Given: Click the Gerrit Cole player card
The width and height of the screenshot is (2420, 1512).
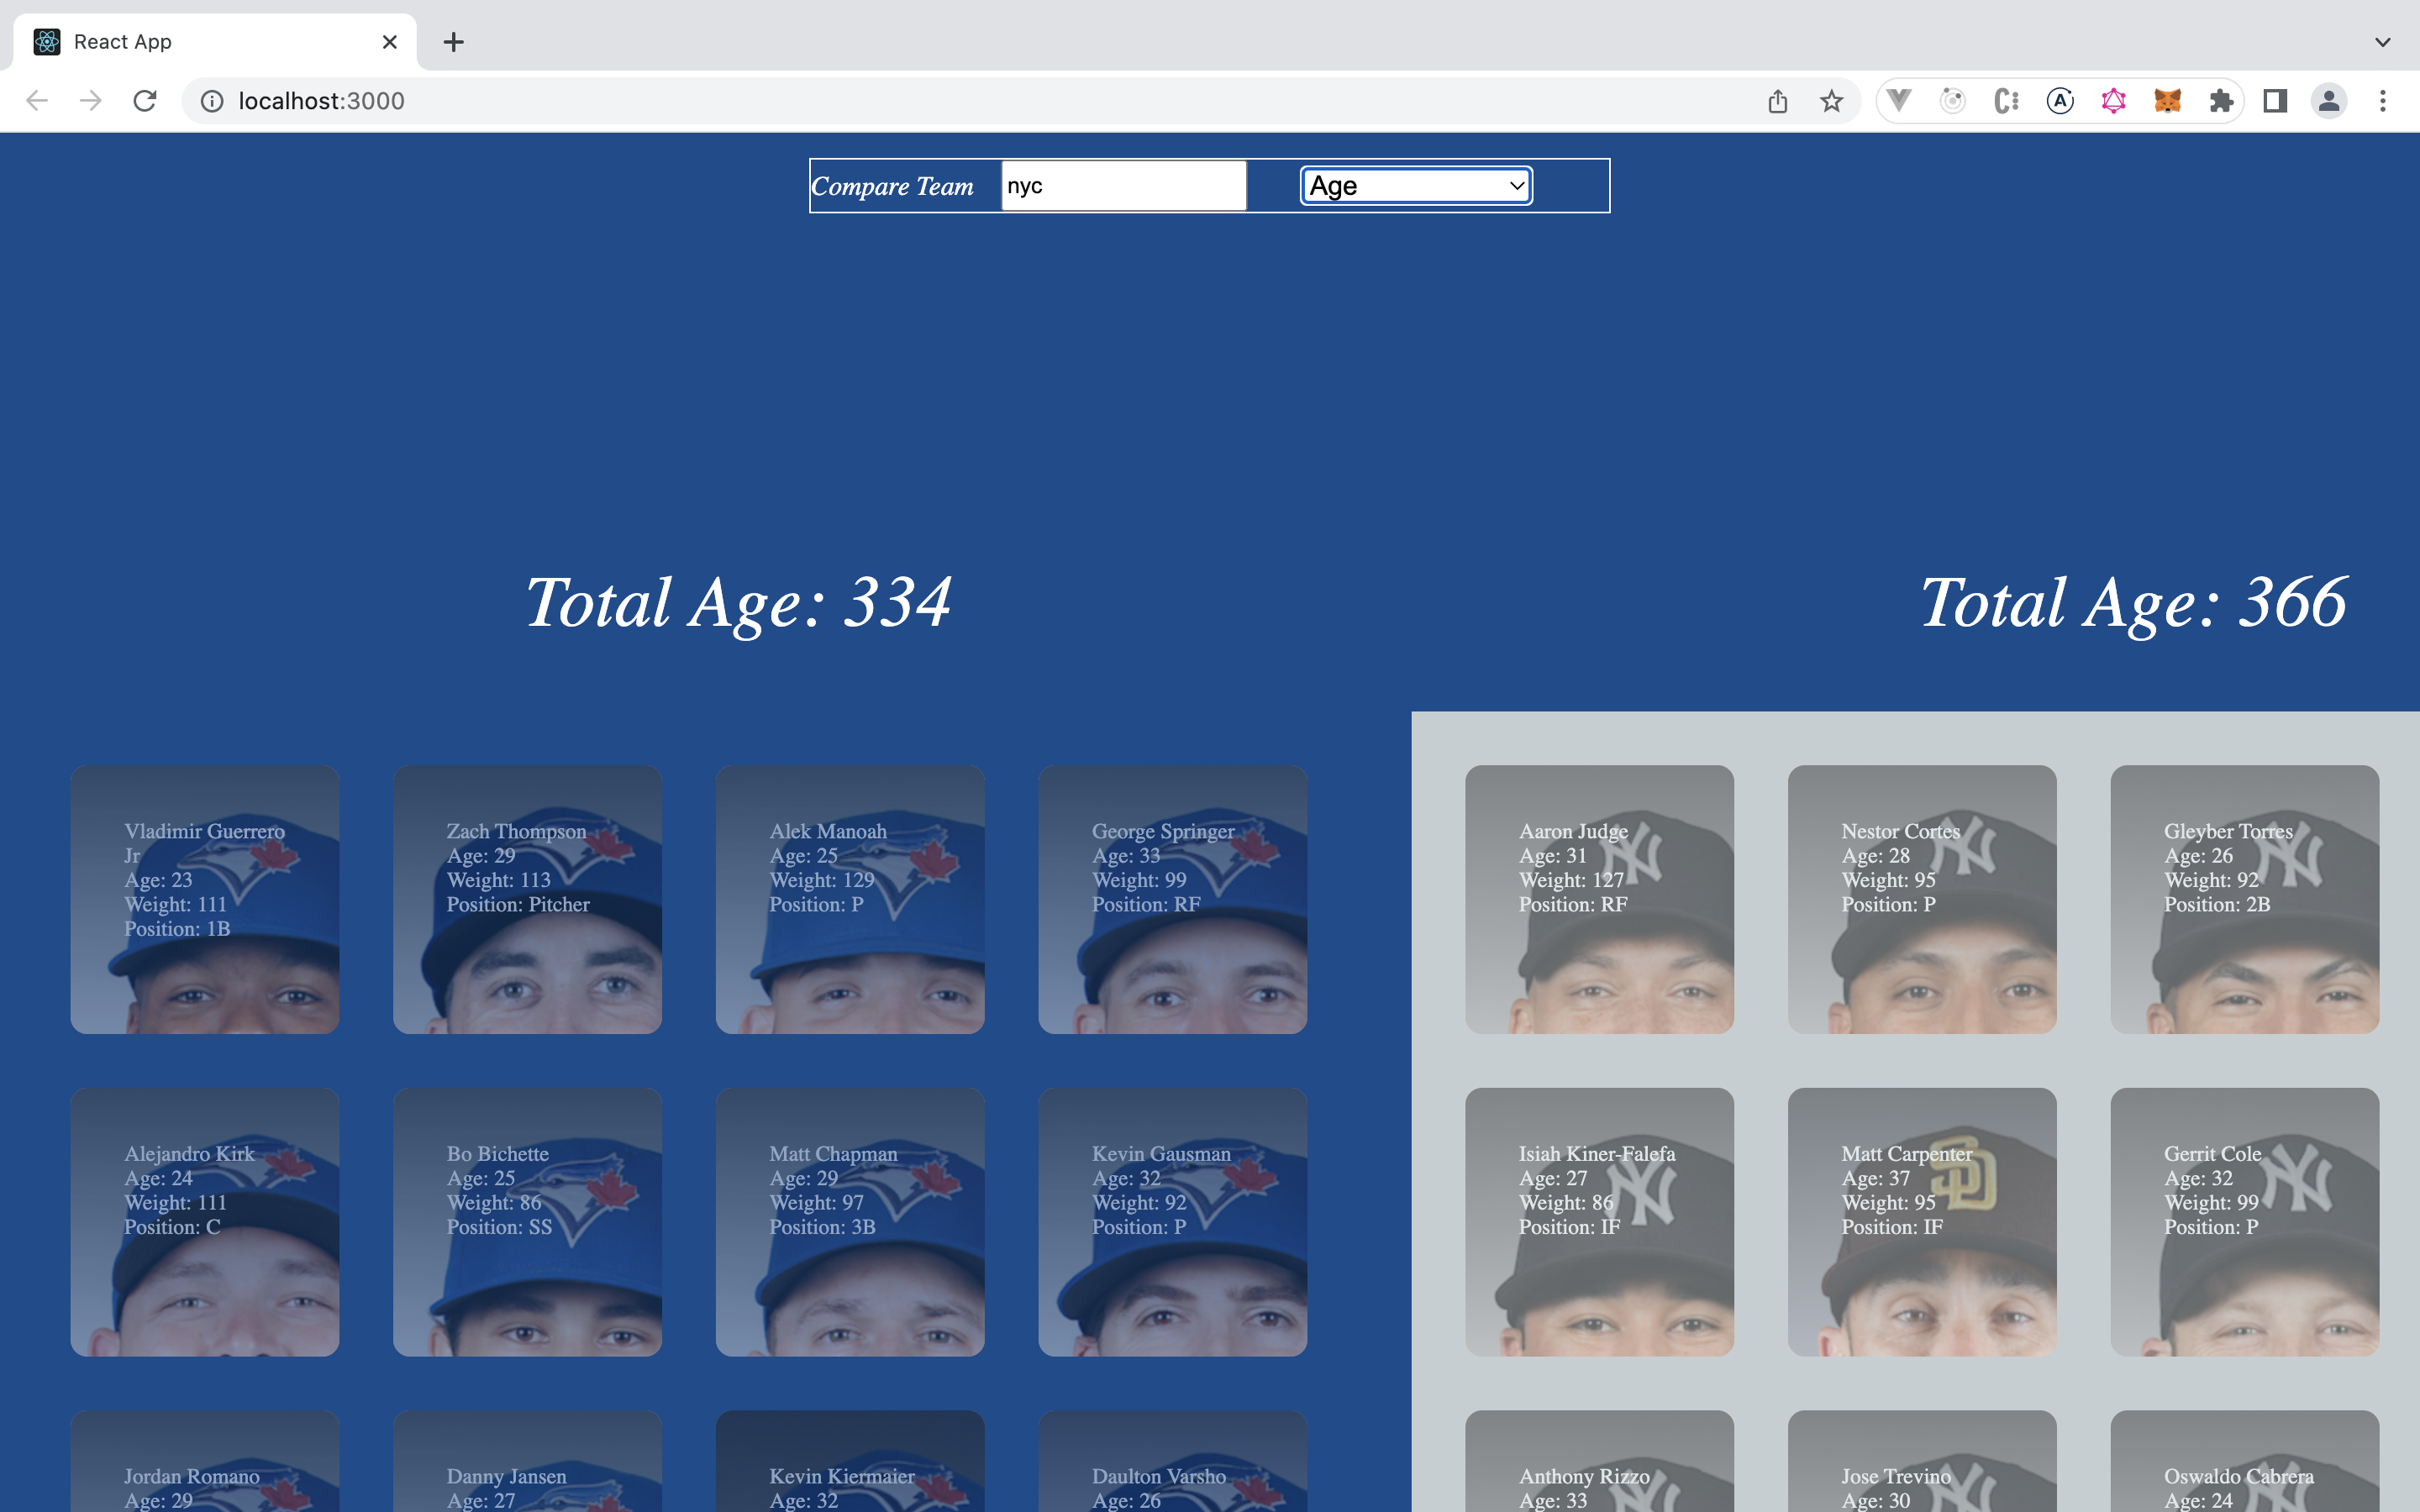Looking at the screenshot, I should click(x=2244, y=1221).
